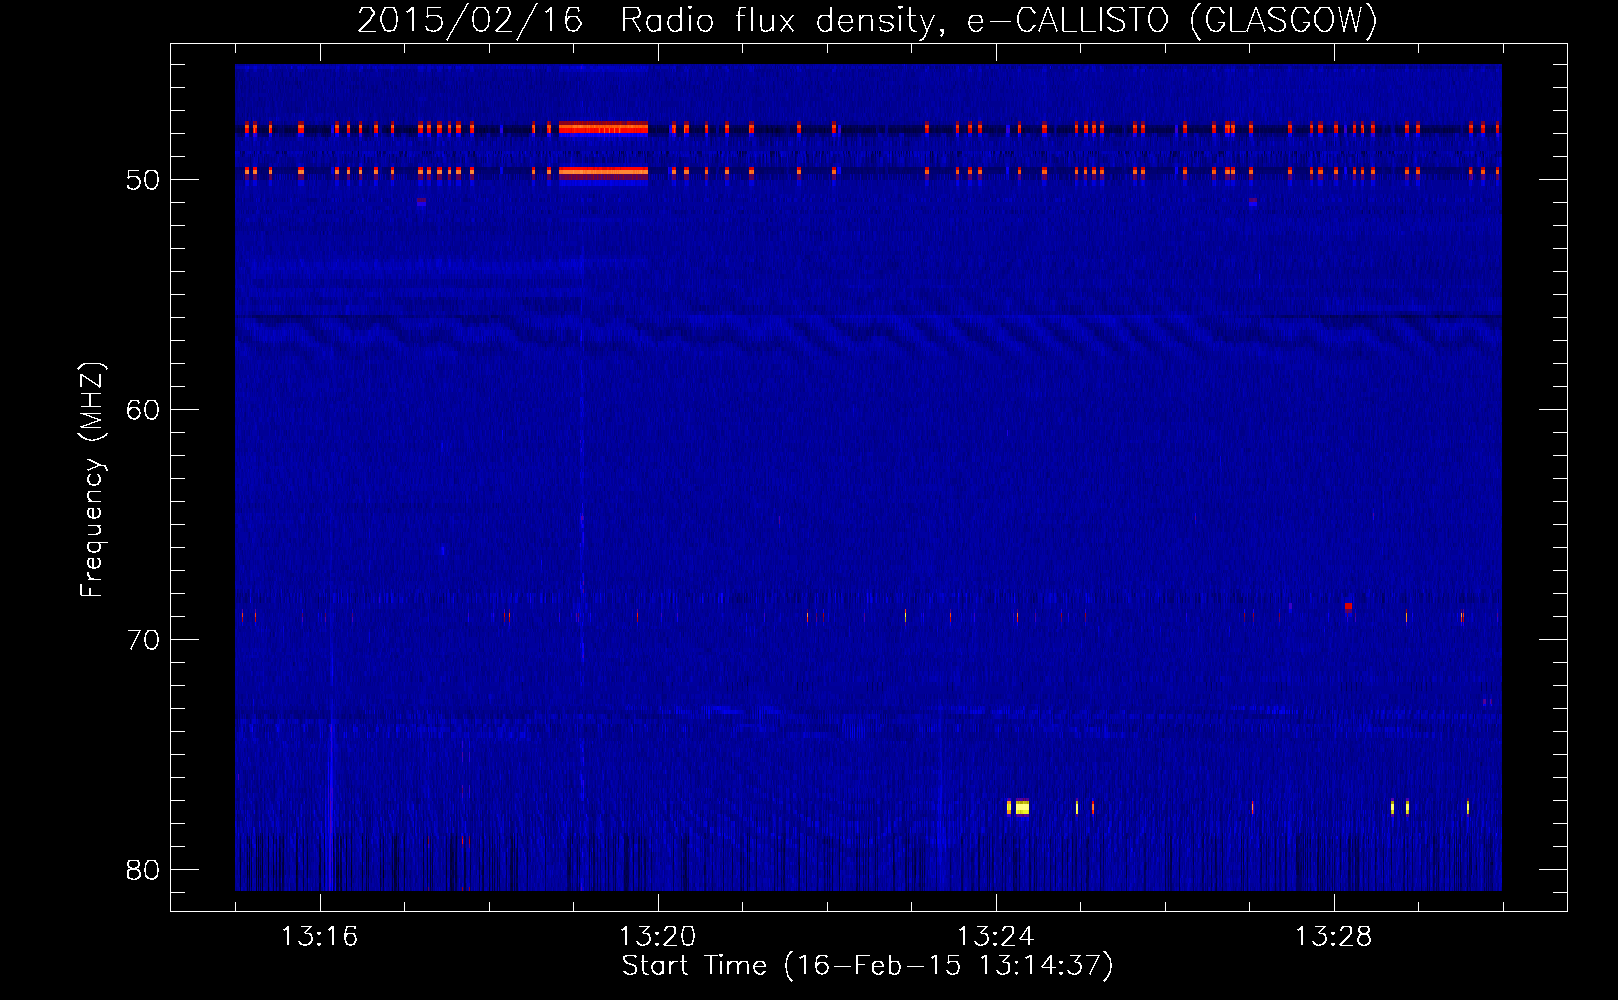1618x1000 pixels.
Task: Click the 60 frequency tick label
Action: point(143,410)
